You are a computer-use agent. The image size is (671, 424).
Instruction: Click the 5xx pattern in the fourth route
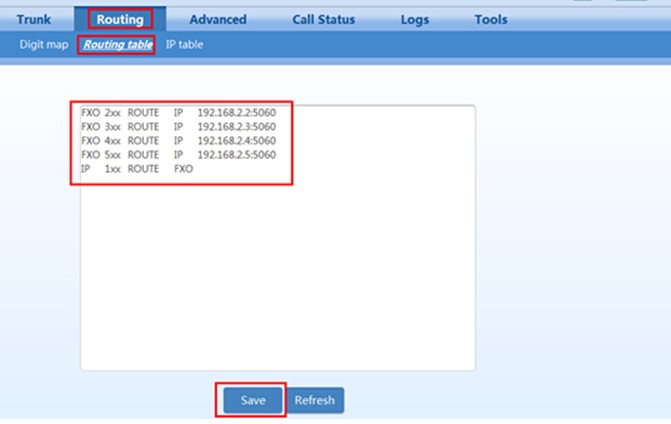(x=112, y=155)
